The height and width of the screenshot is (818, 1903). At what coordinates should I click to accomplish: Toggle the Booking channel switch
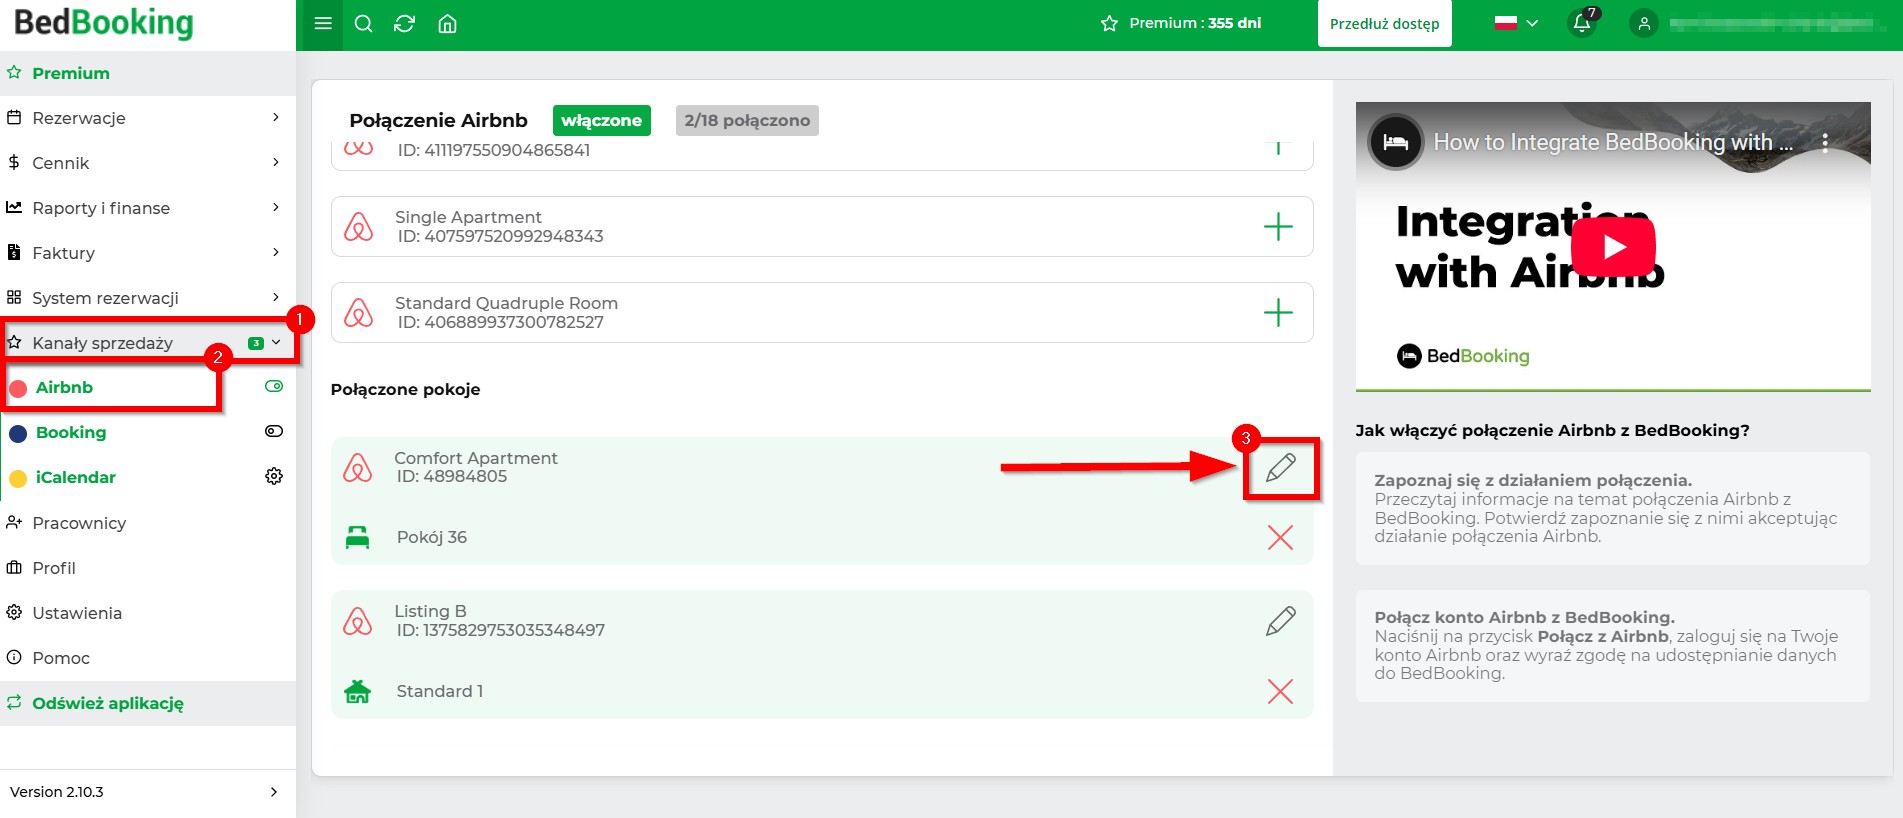(x=274, y=431)
